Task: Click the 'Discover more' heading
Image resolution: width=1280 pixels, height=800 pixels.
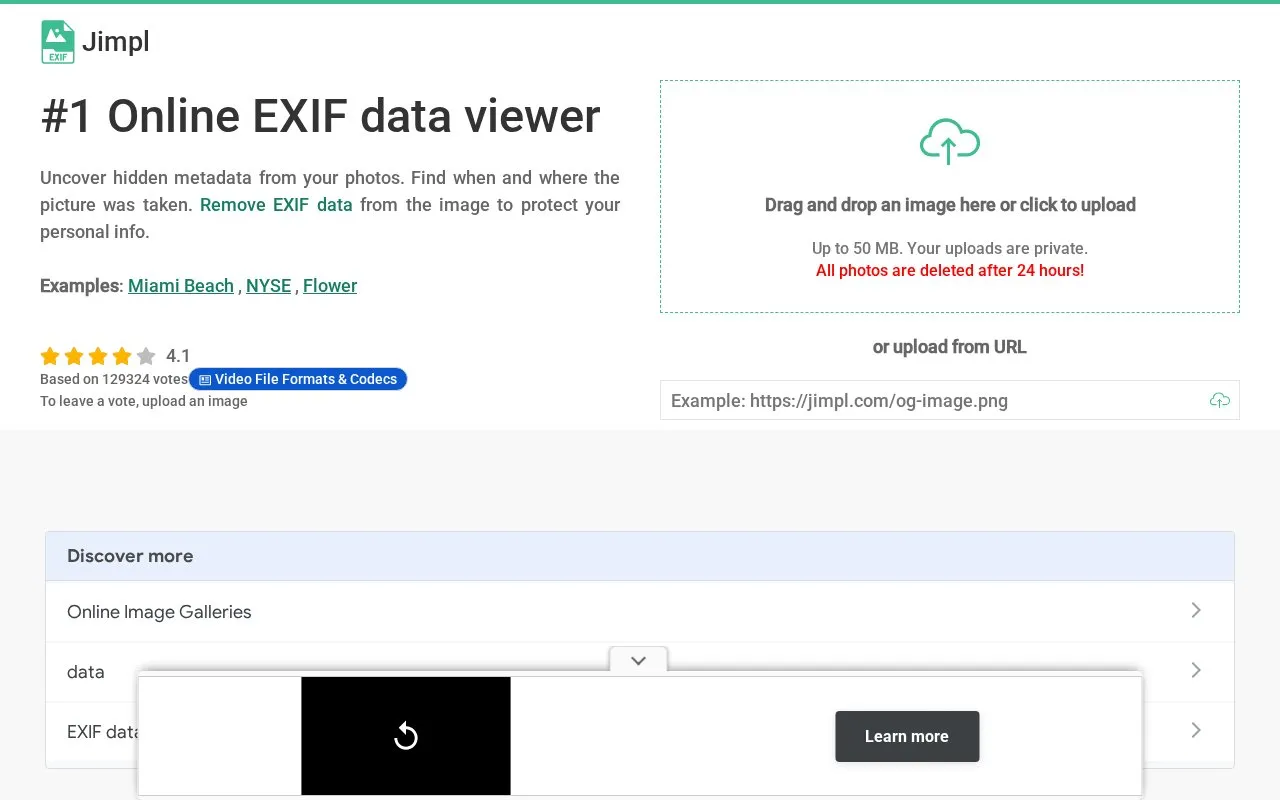Action: click(x=130, y=556)
